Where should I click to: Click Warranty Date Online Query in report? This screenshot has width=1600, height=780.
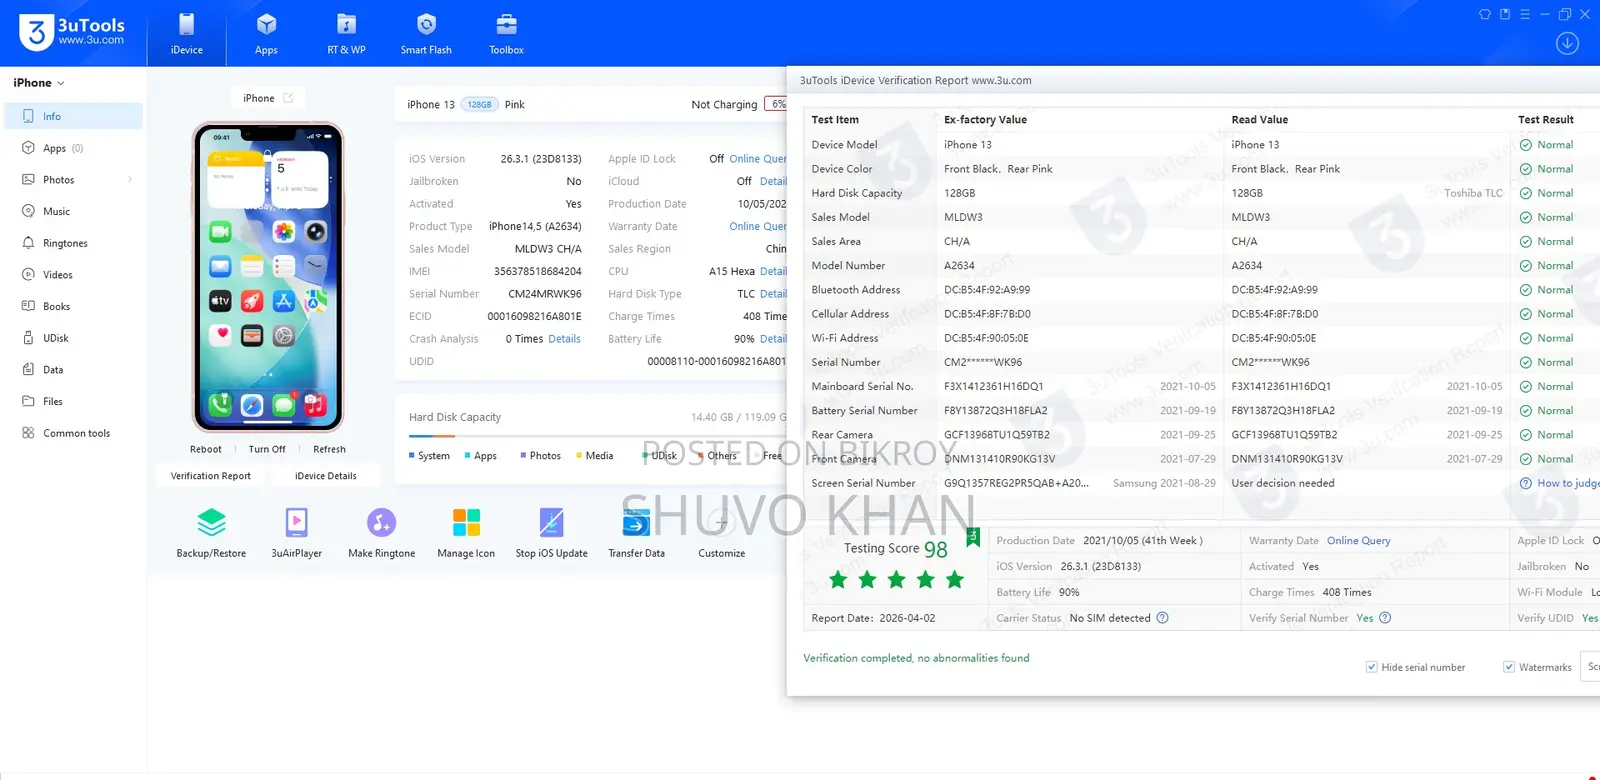click(x=1358, y=541)
